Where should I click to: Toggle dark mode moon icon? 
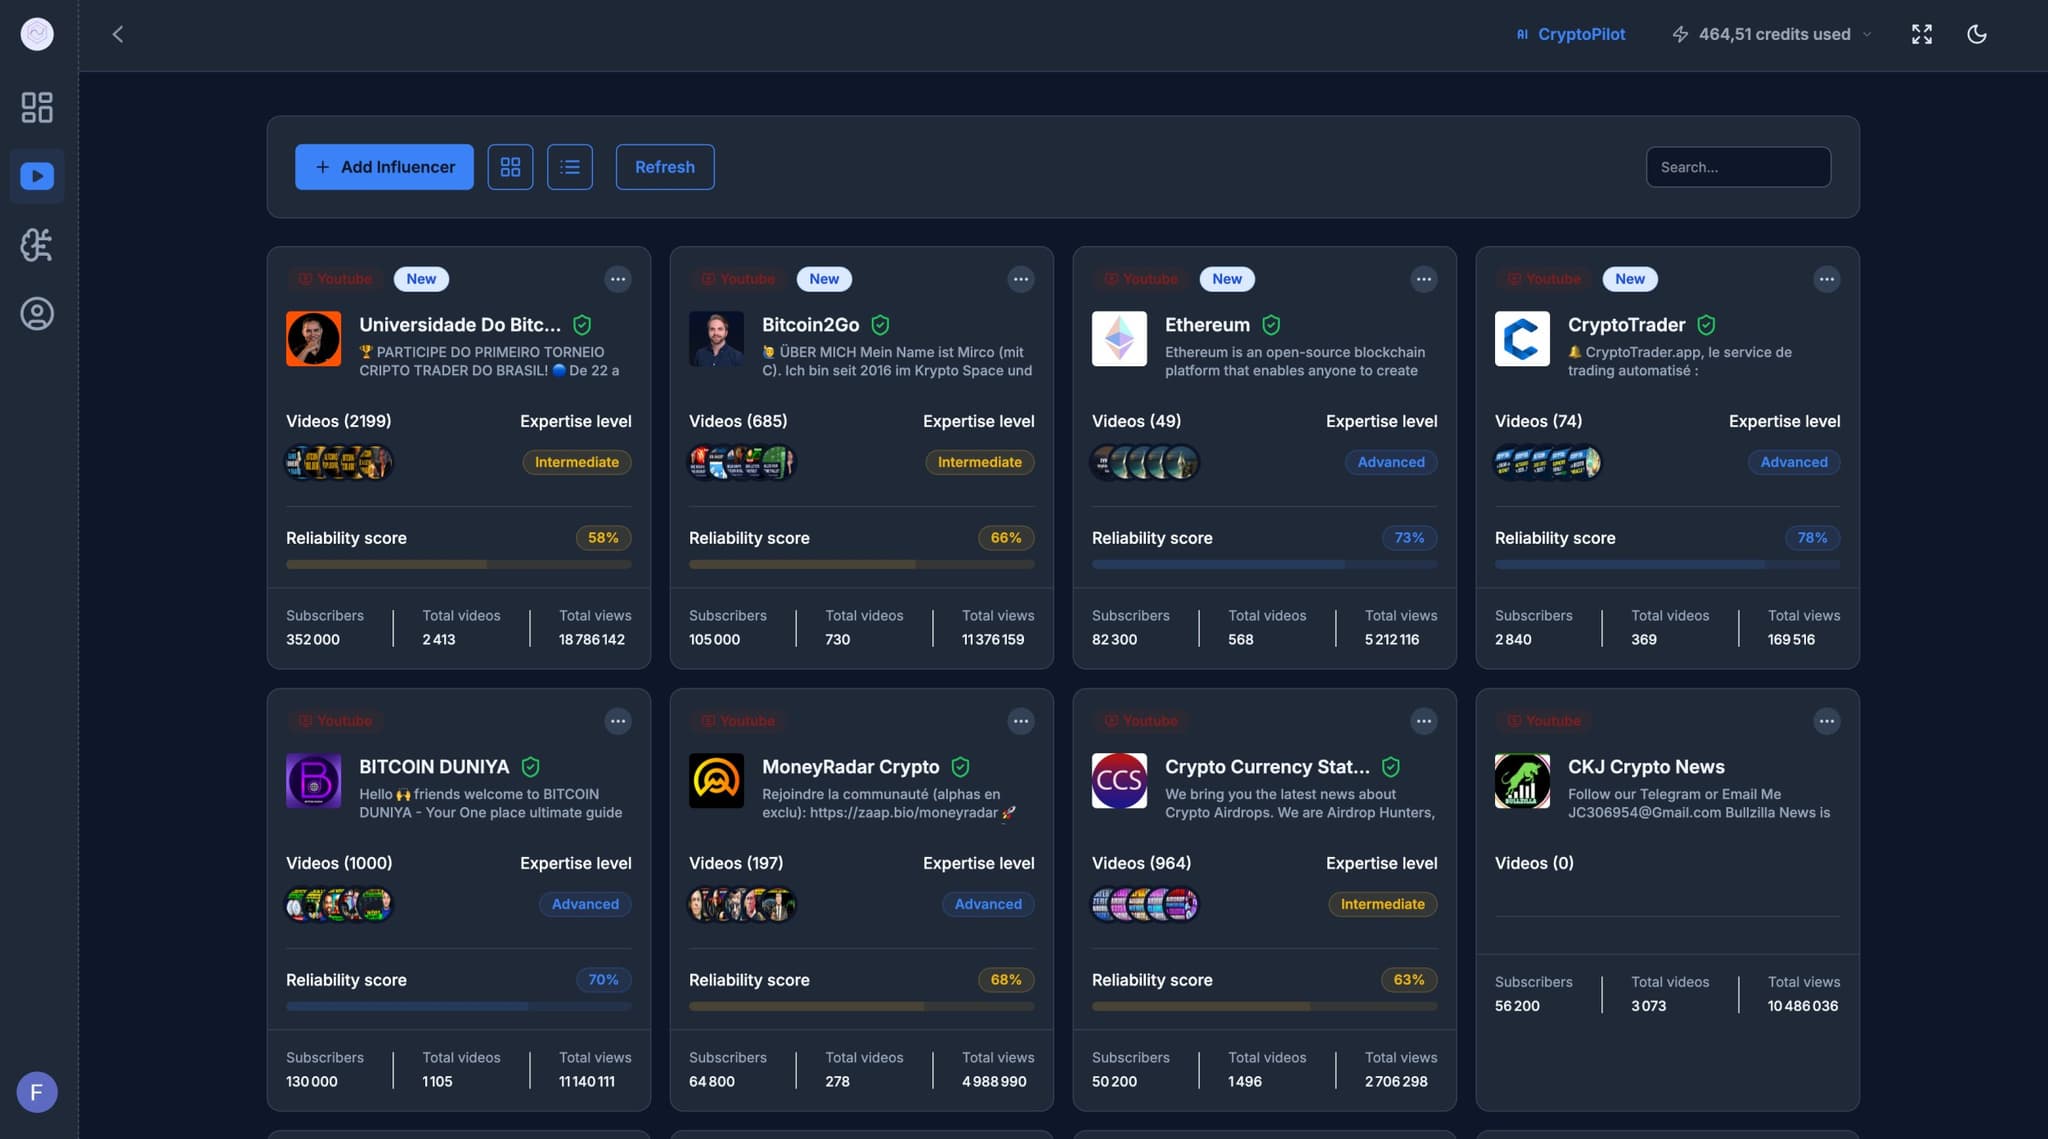click(1976, 34)
